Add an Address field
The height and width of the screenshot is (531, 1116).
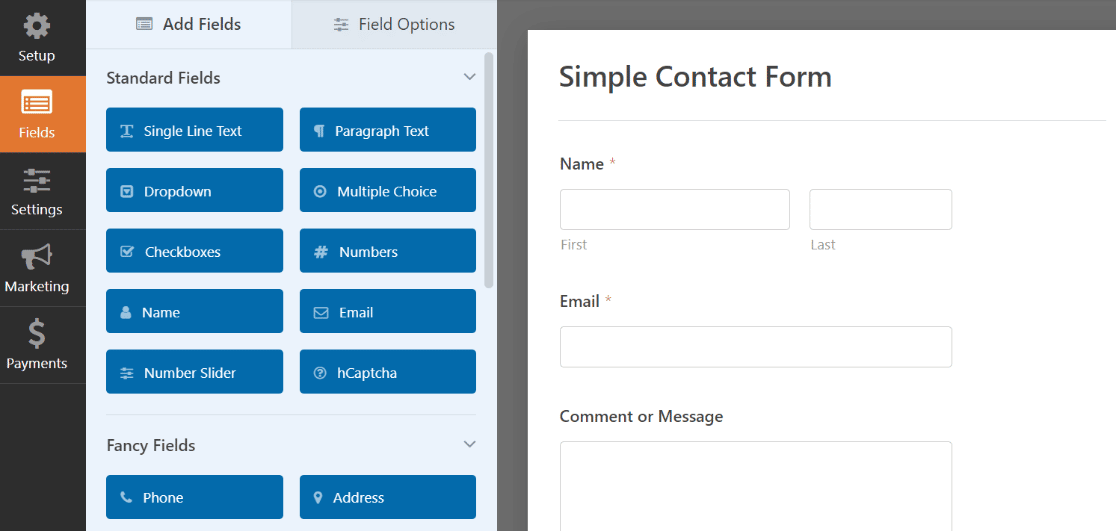click(x=387, y=497)
